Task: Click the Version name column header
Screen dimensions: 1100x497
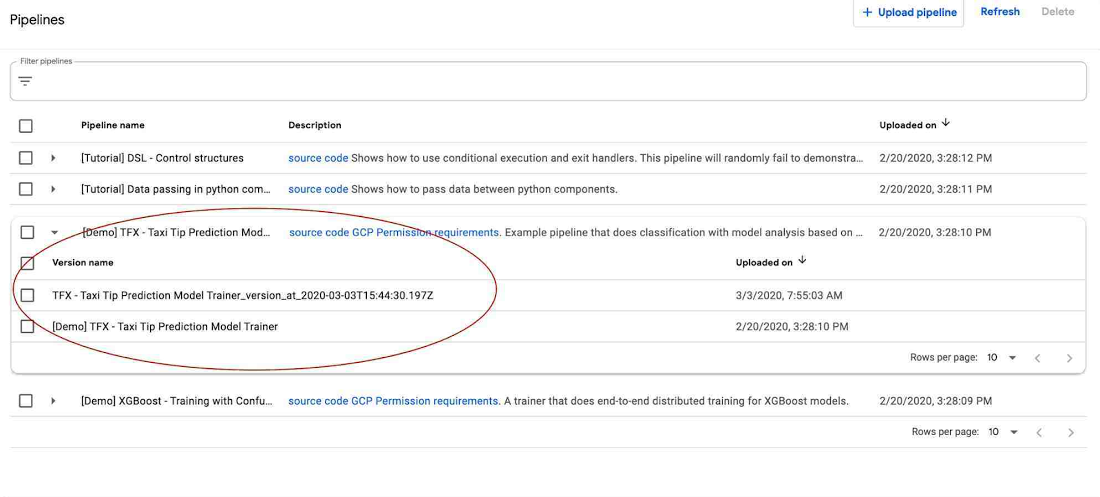Action: [83, 263]
